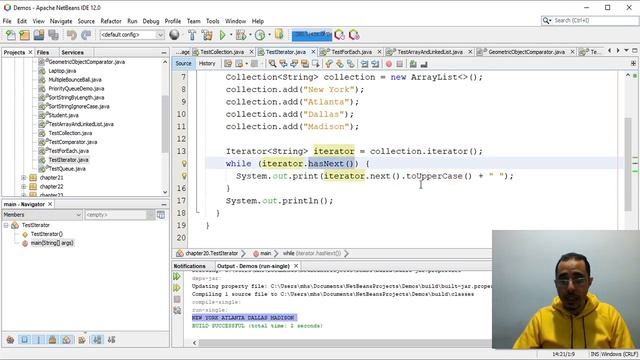Click the globe browser icon in toolbar

[x=174, y=35]
